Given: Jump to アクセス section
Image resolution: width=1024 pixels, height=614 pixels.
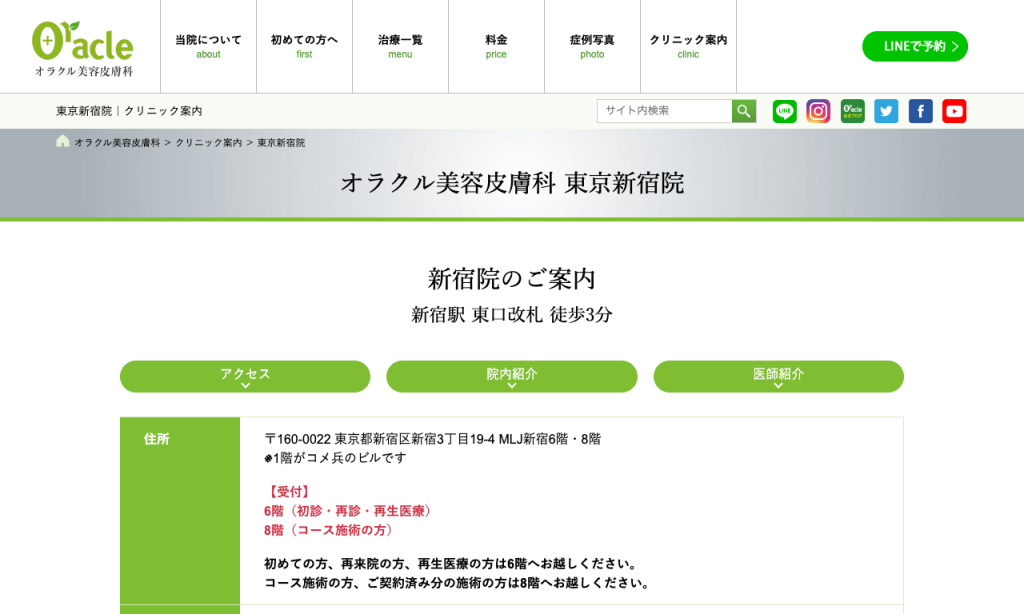Looking at the screenshot, I should [x=245, y=376].
